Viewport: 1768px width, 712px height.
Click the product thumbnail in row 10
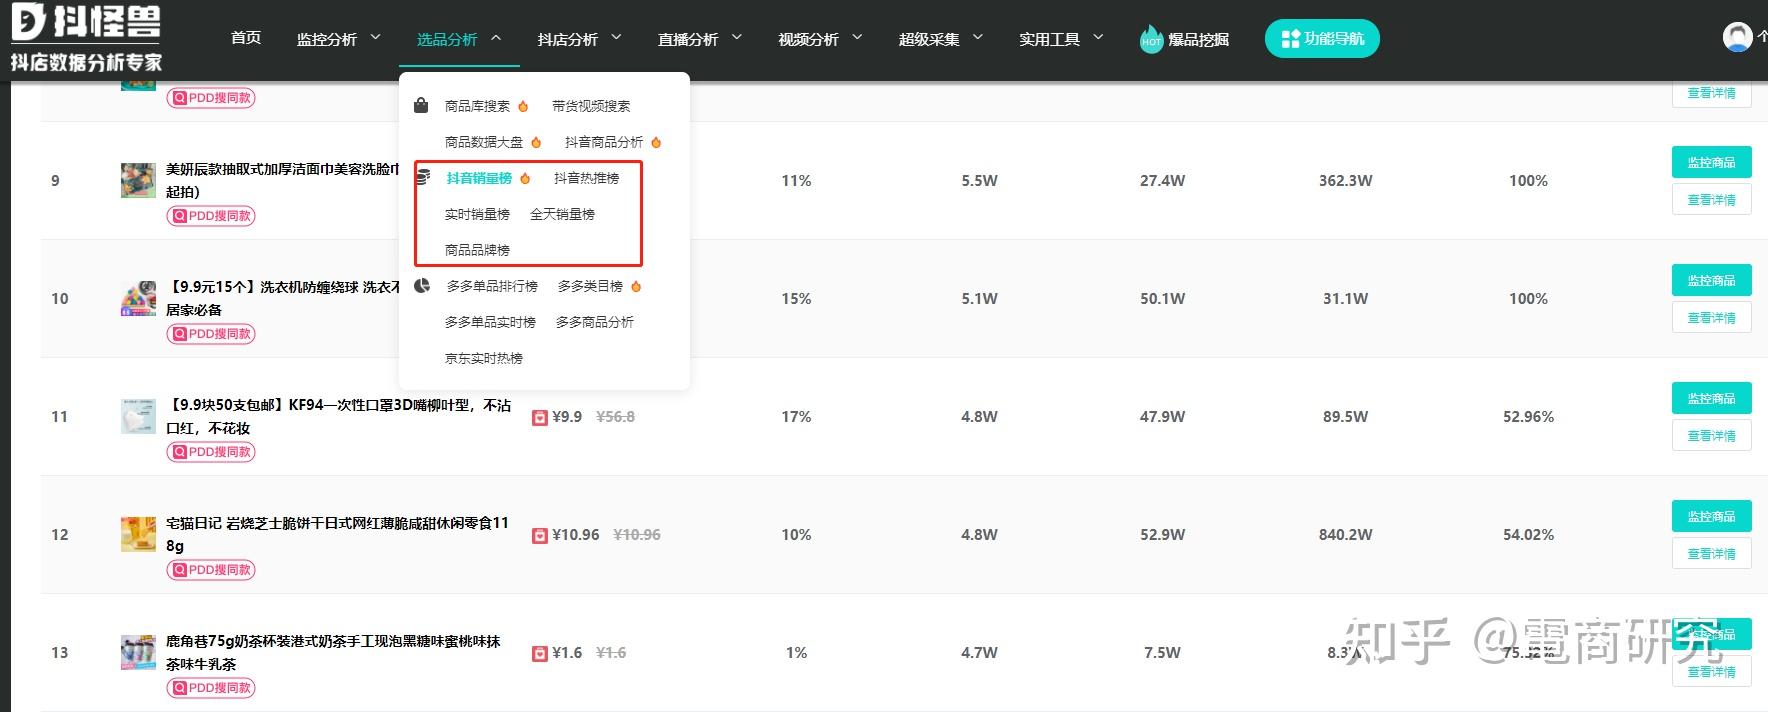click(x=138, y=298)
